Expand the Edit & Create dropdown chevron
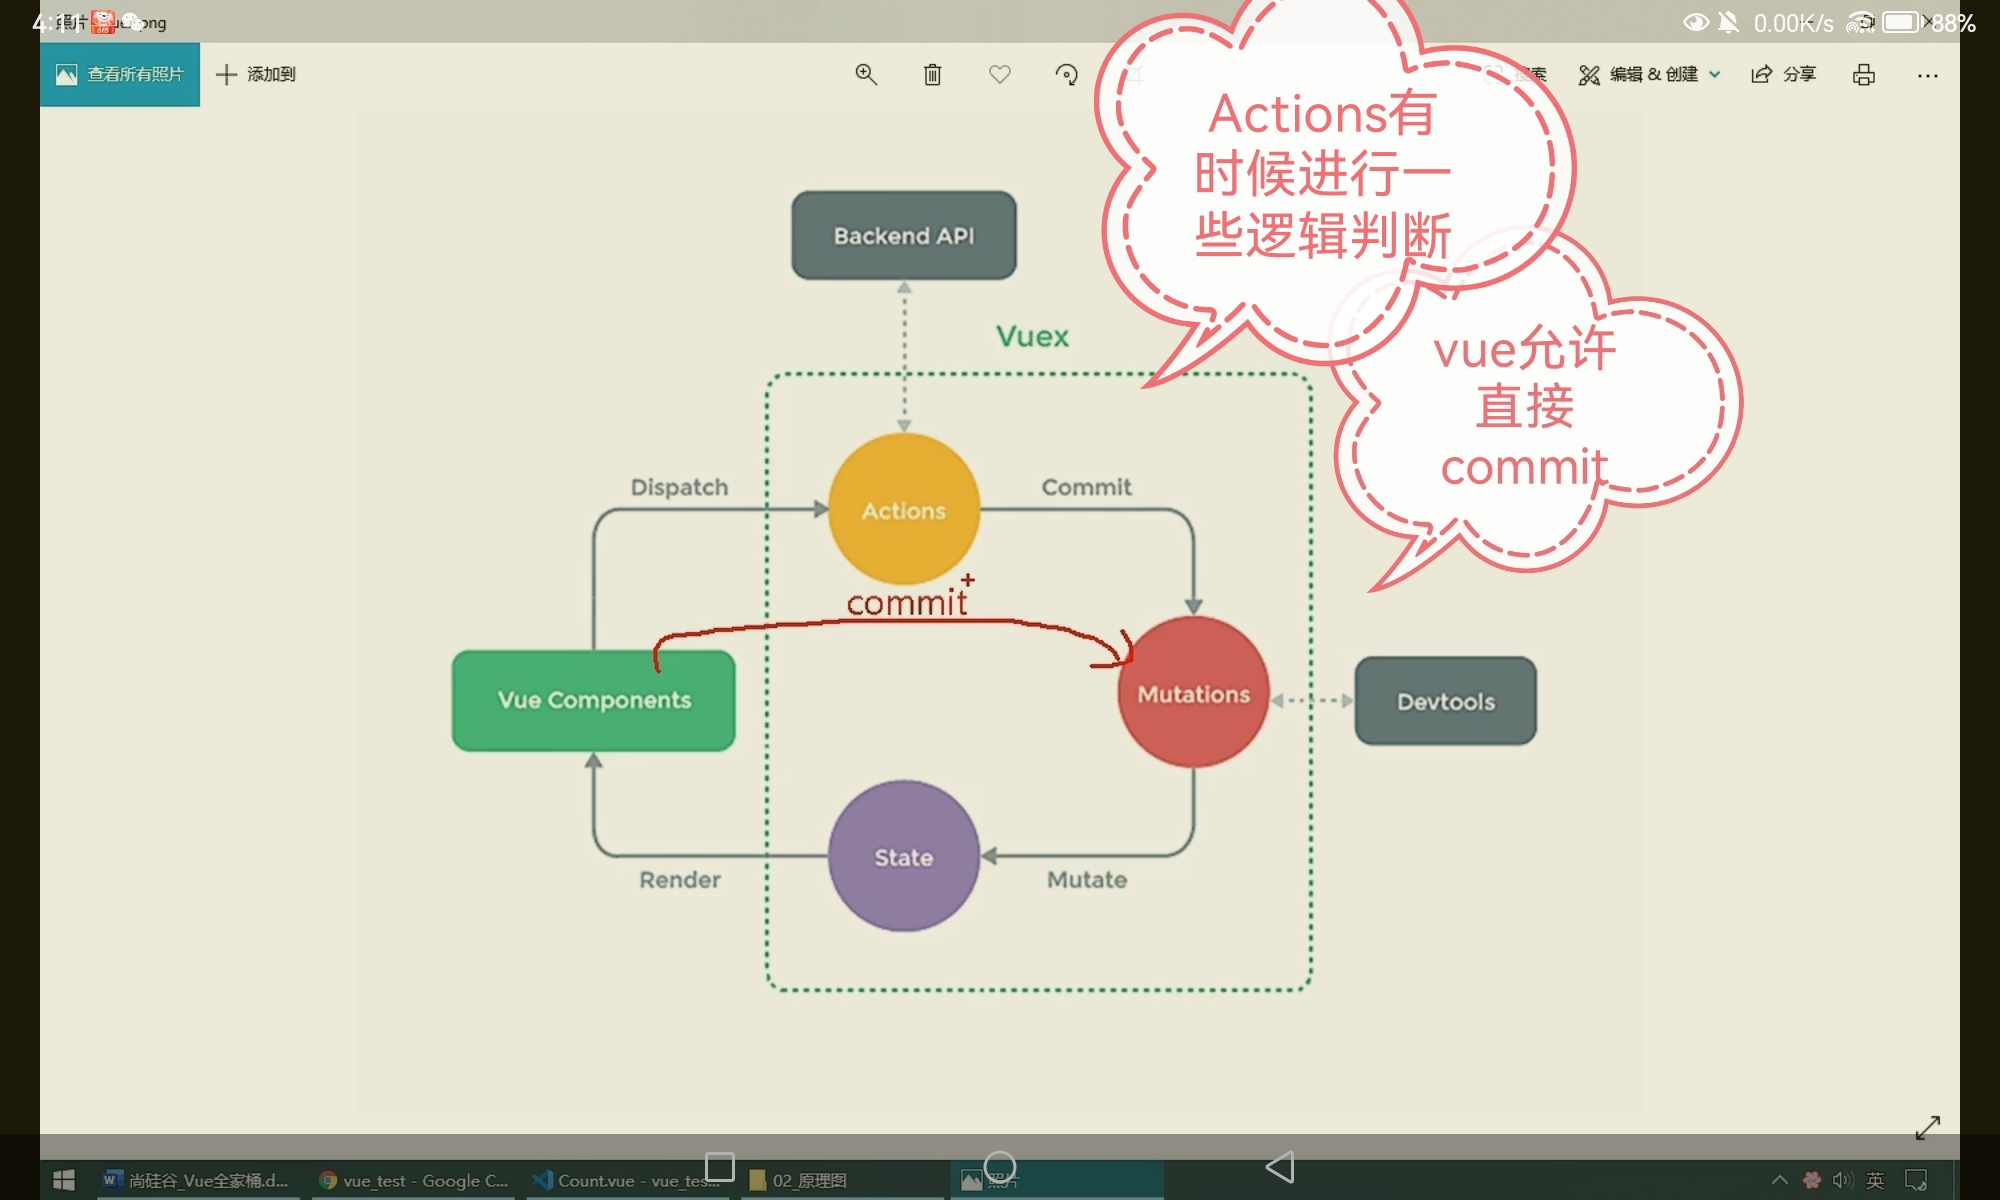Screen dimensions: 2000x1200 tap(1715, 74)
